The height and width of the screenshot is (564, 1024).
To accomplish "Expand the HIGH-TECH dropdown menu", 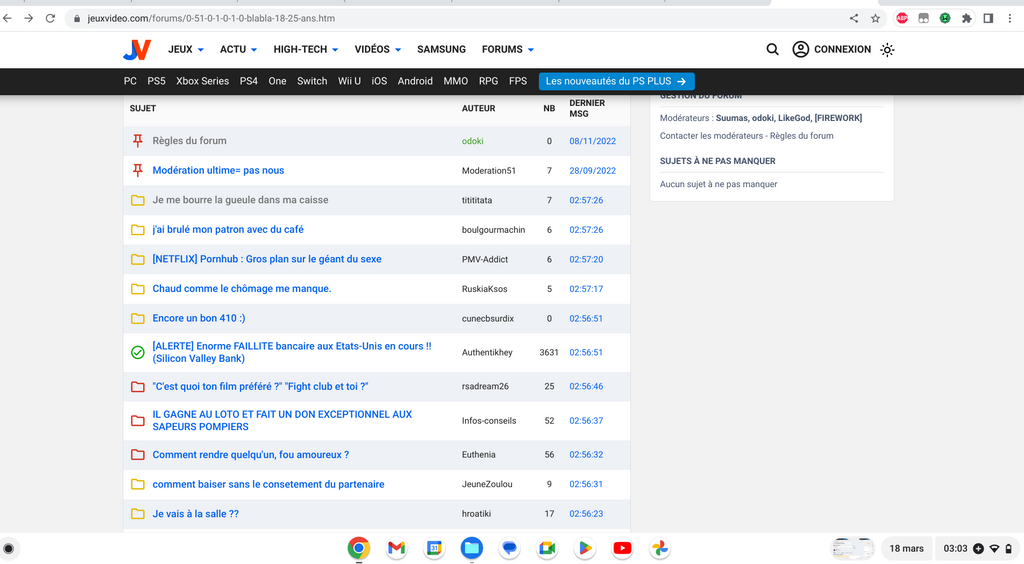I will (305, 49).
